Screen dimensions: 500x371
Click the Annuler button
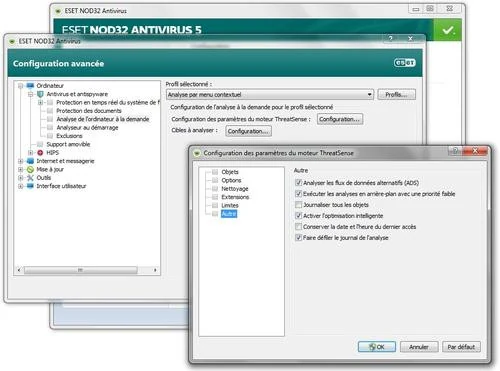coord(419,347)
